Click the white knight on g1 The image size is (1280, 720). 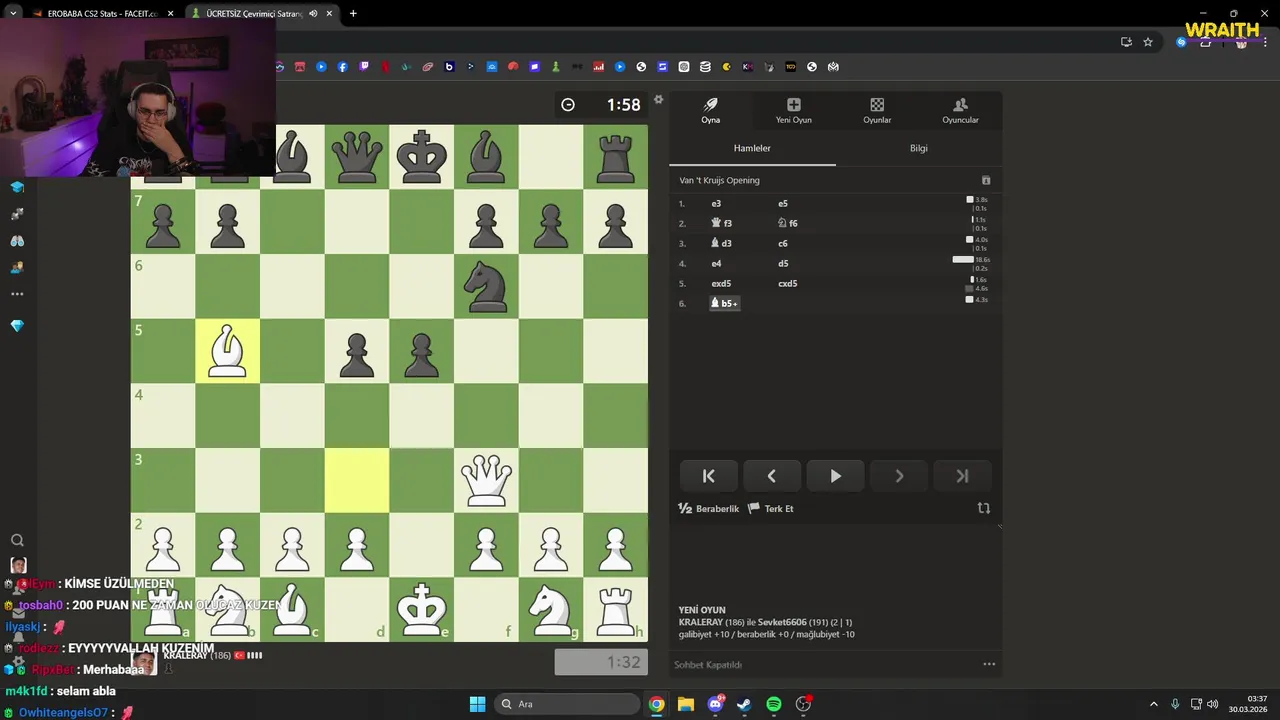pyautogui.click(x=551, y=609)
